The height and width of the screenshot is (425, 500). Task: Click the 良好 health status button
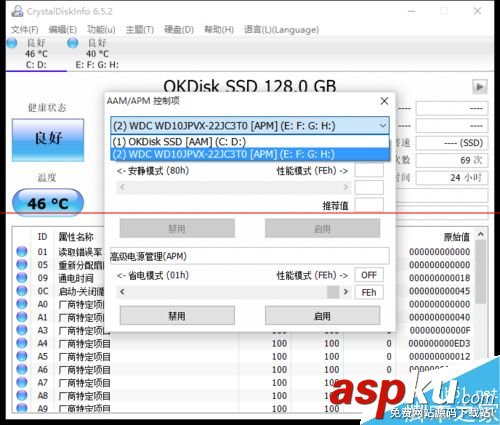(x=48, y=140)
